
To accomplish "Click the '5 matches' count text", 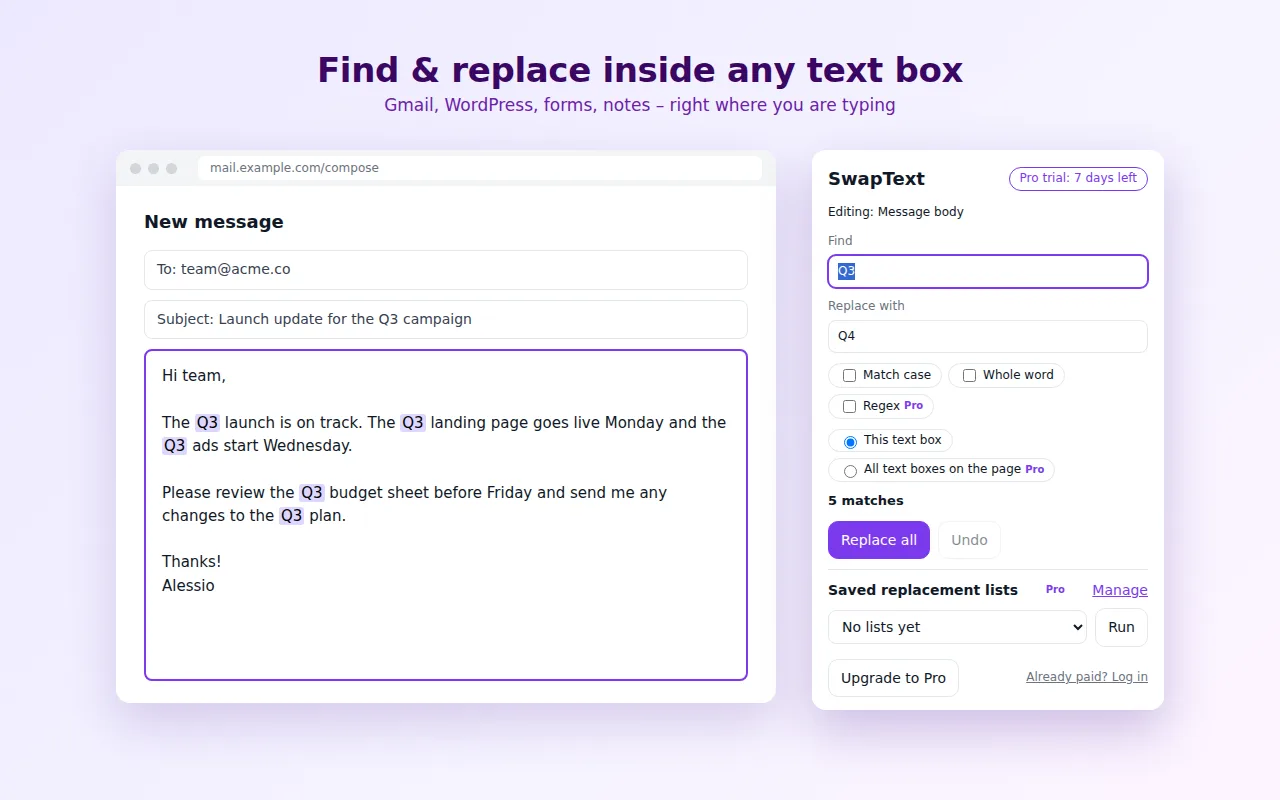I will 866,500.
